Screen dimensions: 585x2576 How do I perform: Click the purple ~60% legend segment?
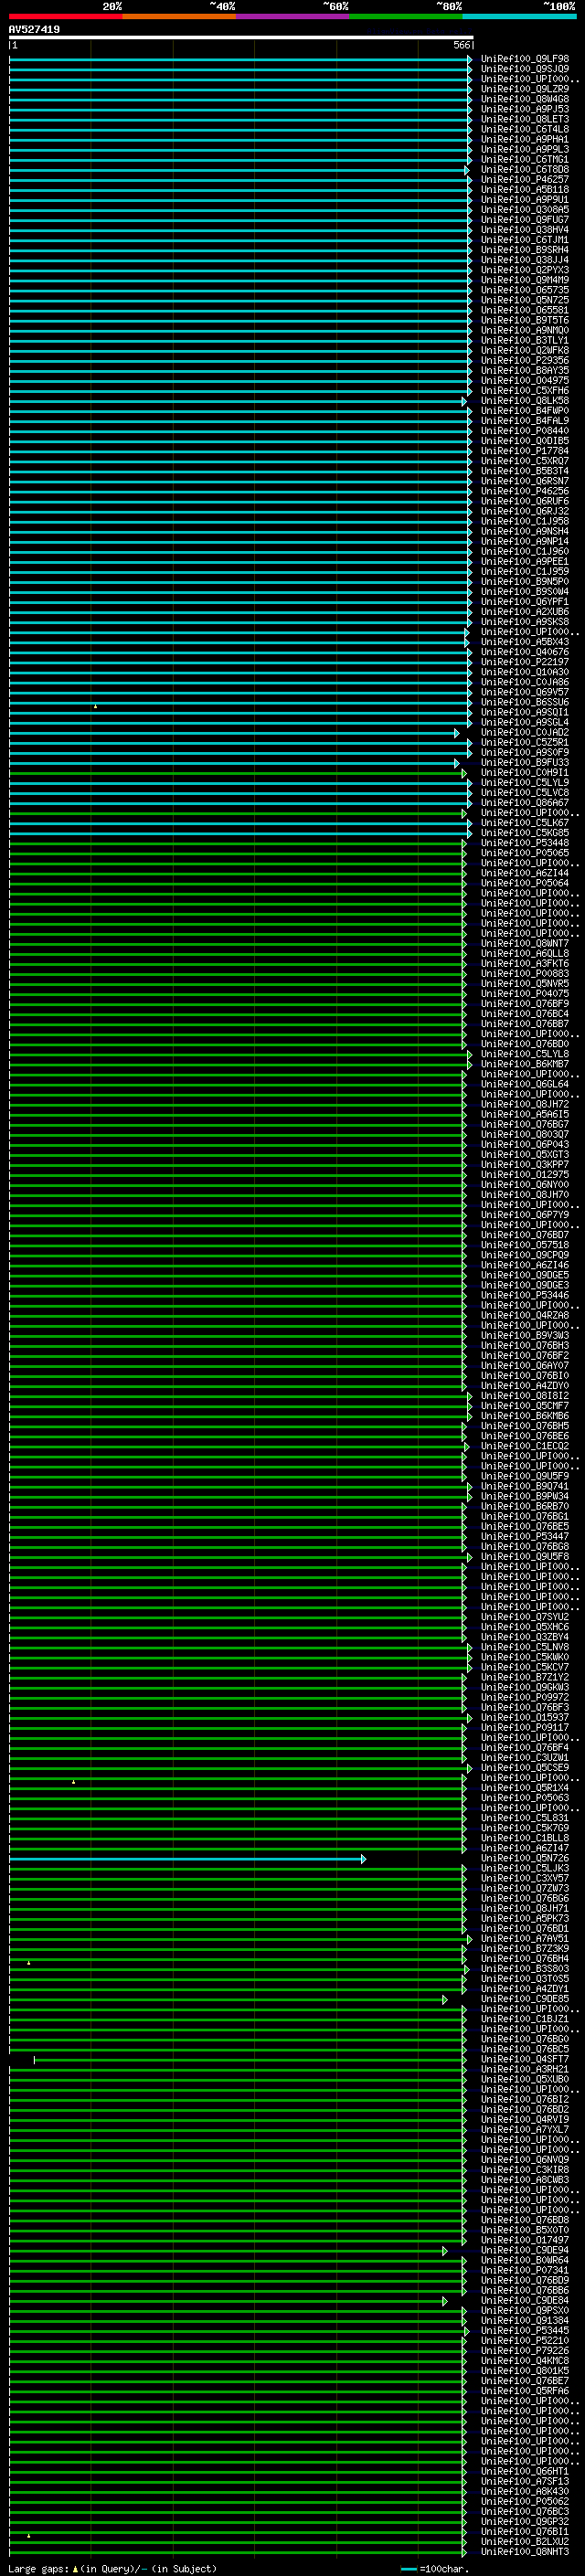(x=293, y=16)
